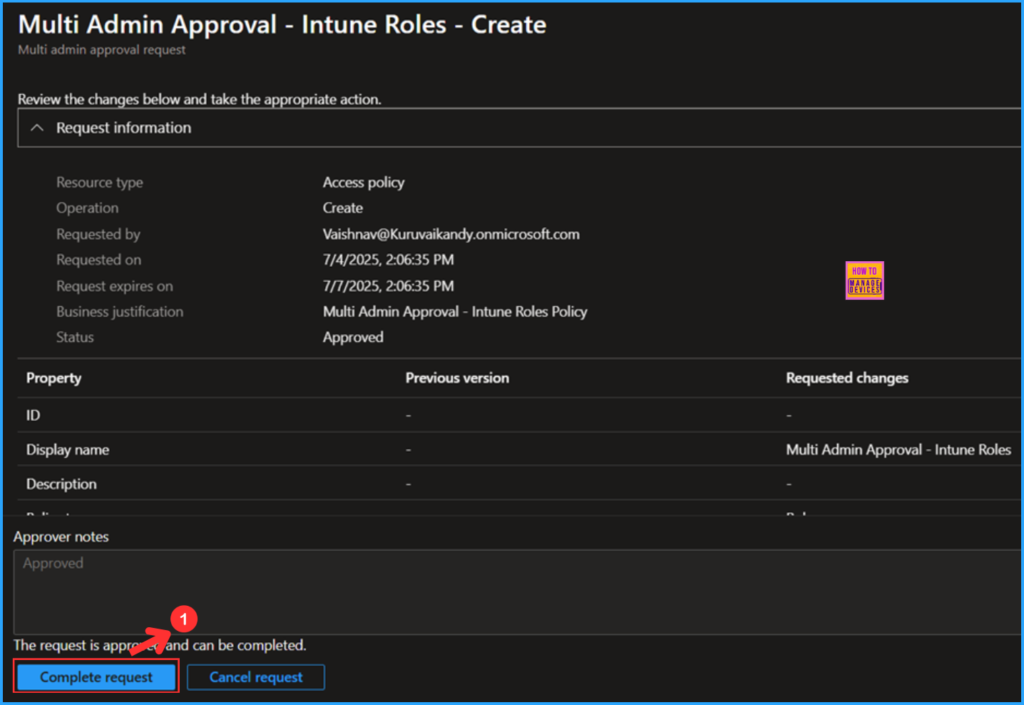Image resolution: width=1024 pixels, height=705 pixels.
Task: Click the Request expires on date 7/7/2025
Action: click(388, 286)
